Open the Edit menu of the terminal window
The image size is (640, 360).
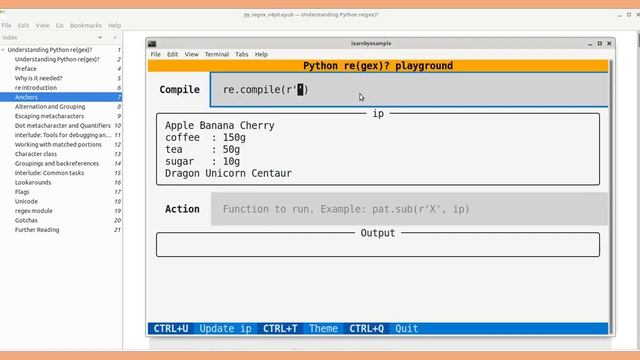[172, 54]
